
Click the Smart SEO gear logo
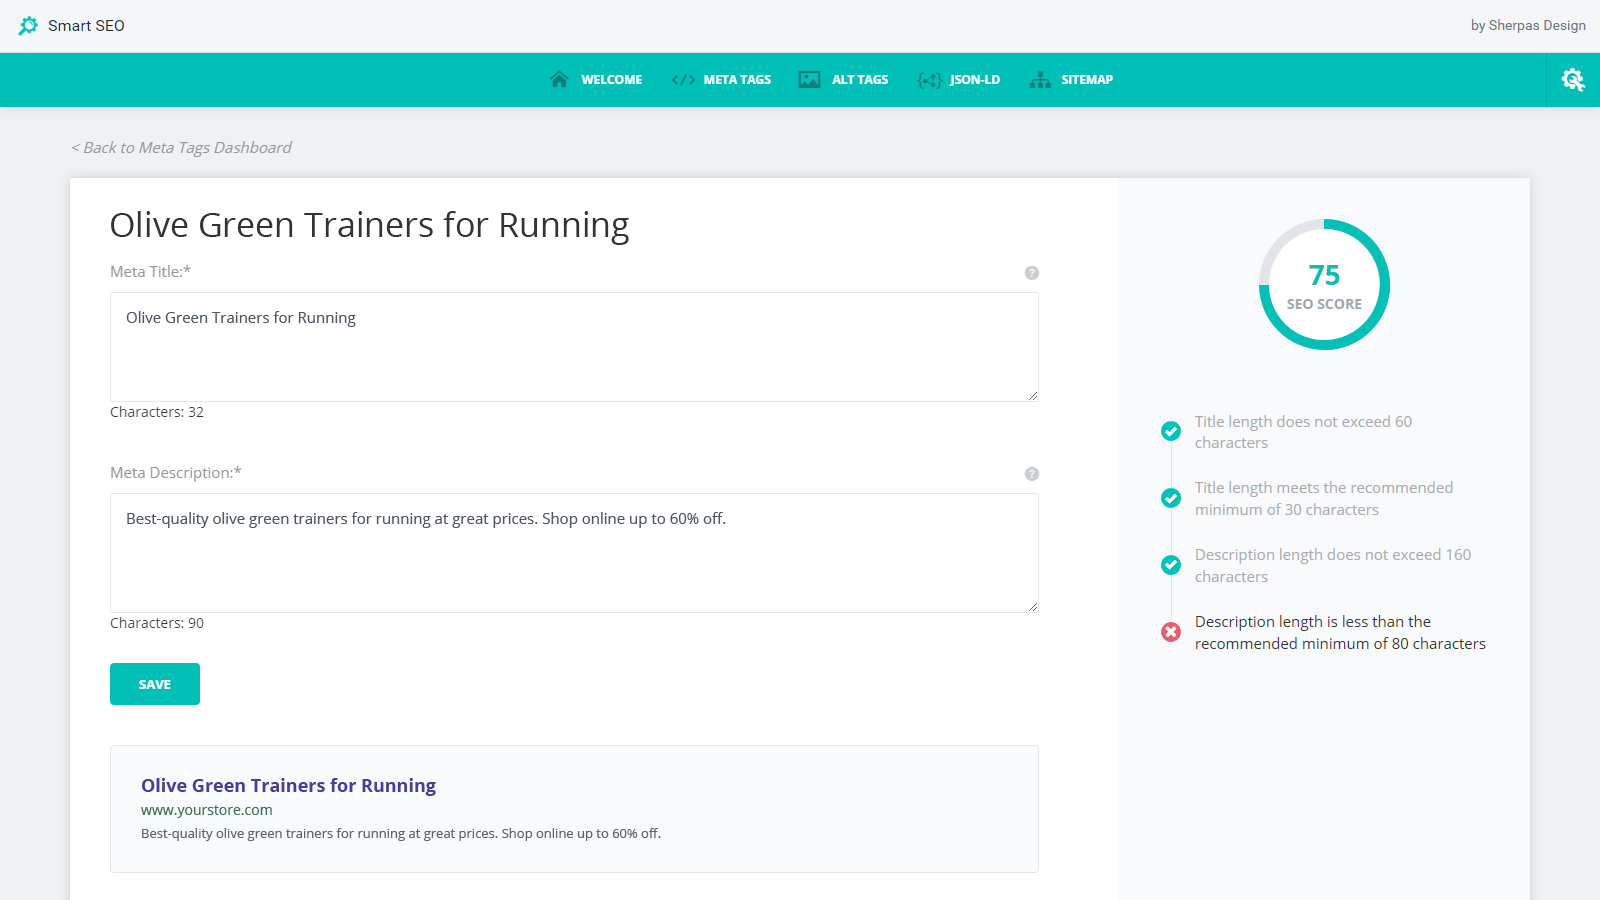[x=28, y=26]
